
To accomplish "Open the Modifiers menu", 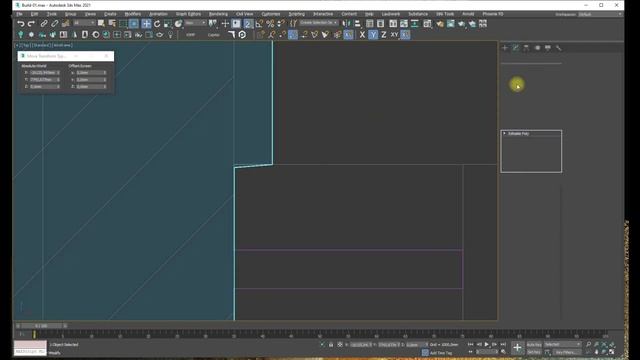I will tap(133, 14).
